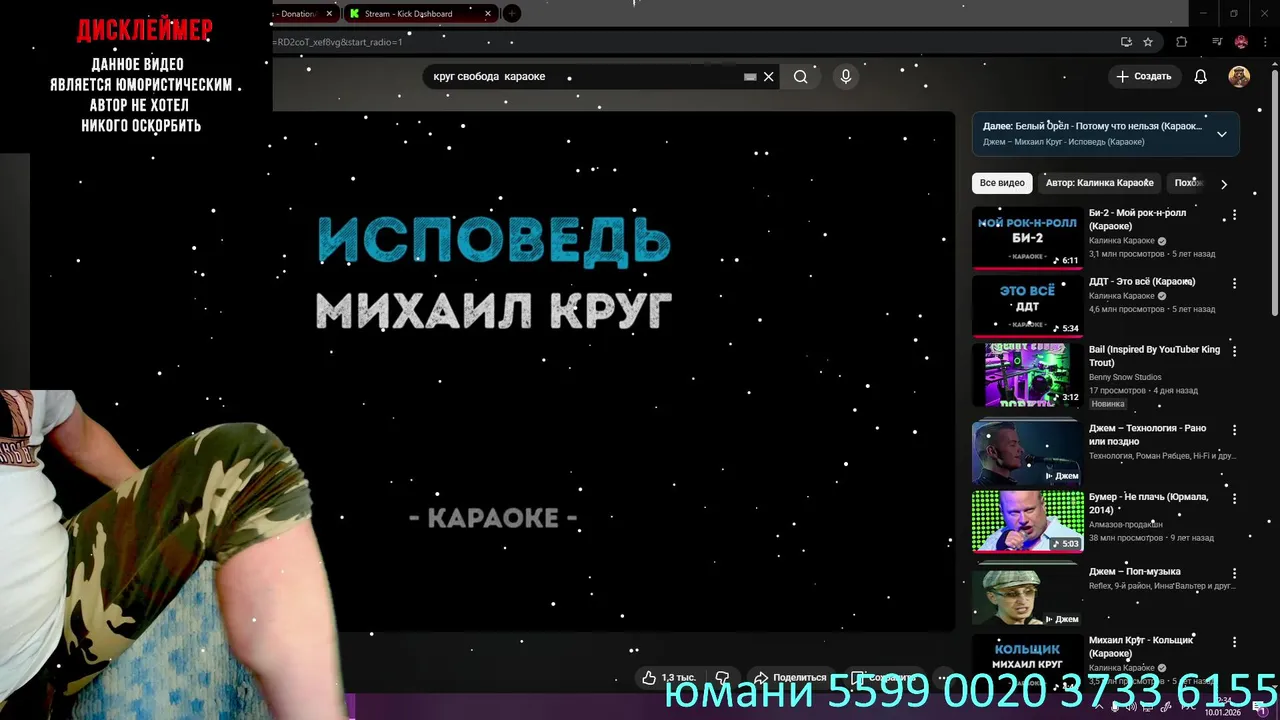Open Джем – Технология - Рано или поздно

click(1147, 434)
